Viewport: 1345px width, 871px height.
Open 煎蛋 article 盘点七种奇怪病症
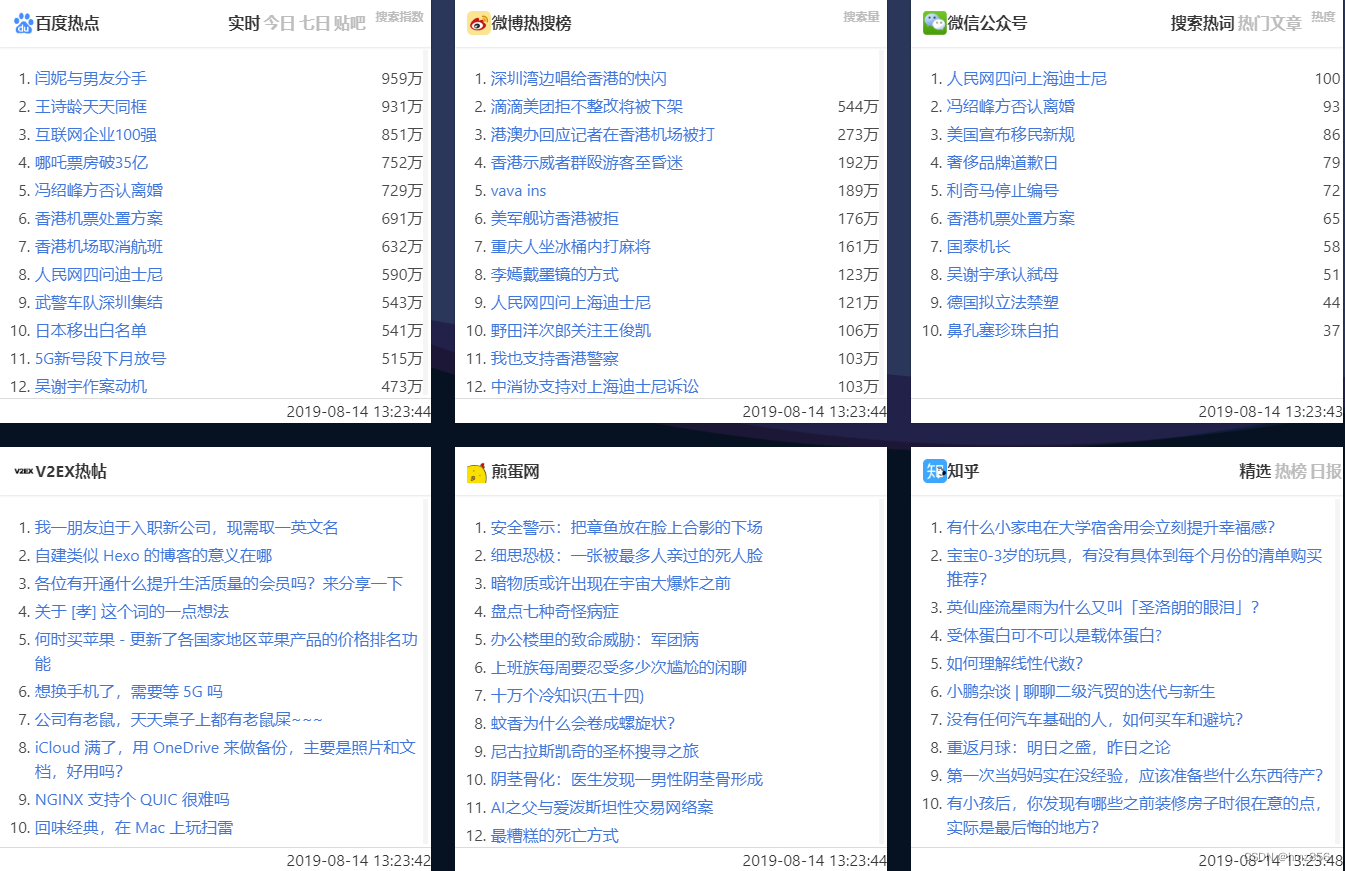pos(555,611)
